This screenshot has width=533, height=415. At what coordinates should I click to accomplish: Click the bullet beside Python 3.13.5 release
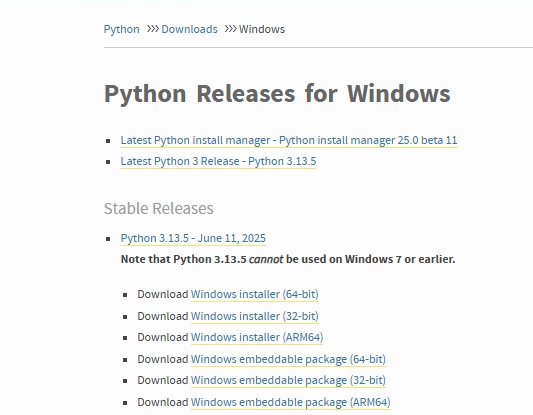[x=108, y=239]
